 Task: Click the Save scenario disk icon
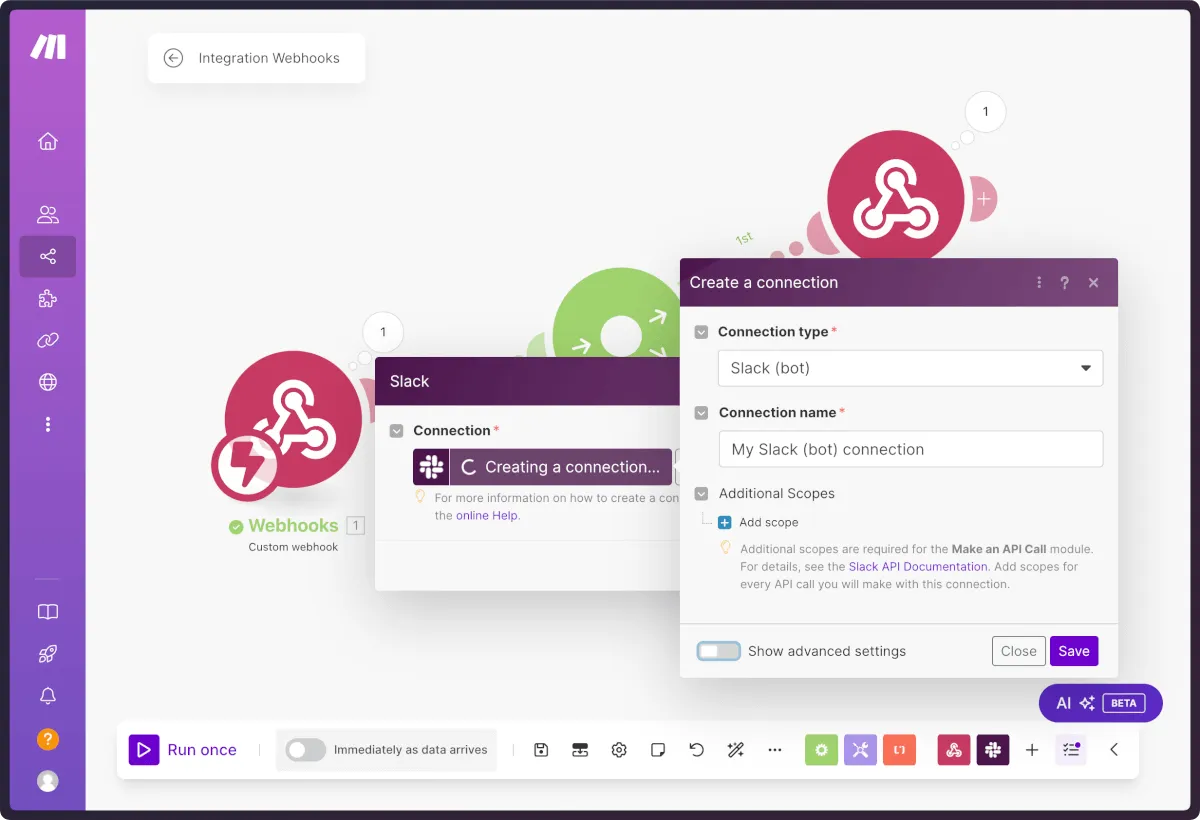[541, 750]
